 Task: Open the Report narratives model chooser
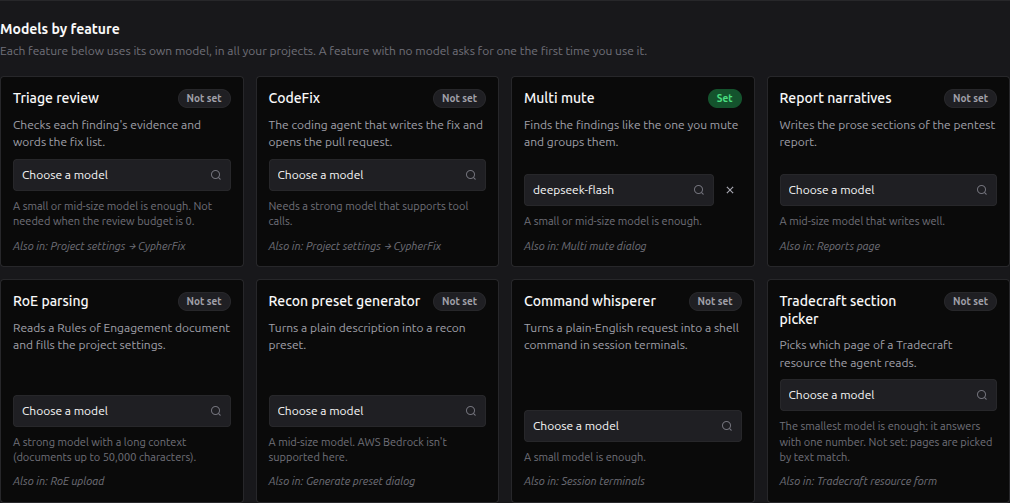(888, 190)
